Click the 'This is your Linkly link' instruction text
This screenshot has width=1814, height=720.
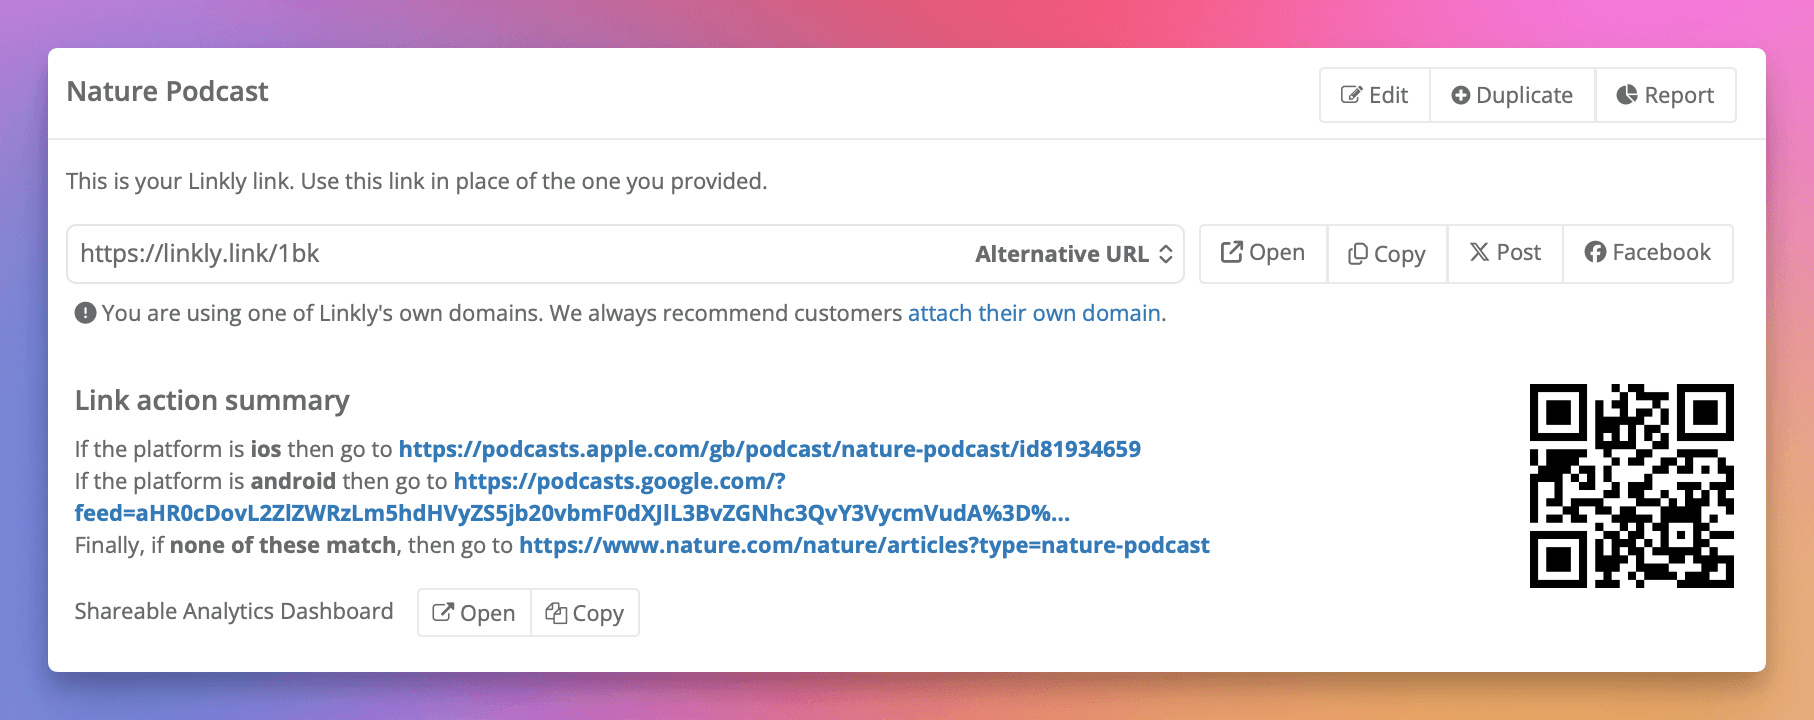(416, 181)
